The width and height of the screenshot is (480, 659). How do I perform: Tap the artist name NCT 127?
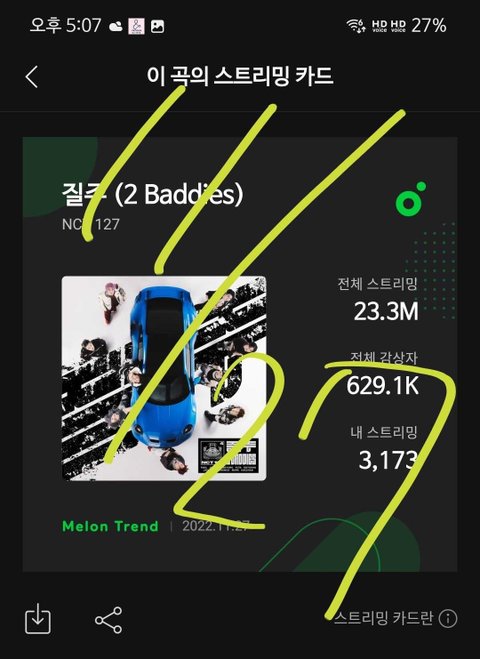pos(91,224)
